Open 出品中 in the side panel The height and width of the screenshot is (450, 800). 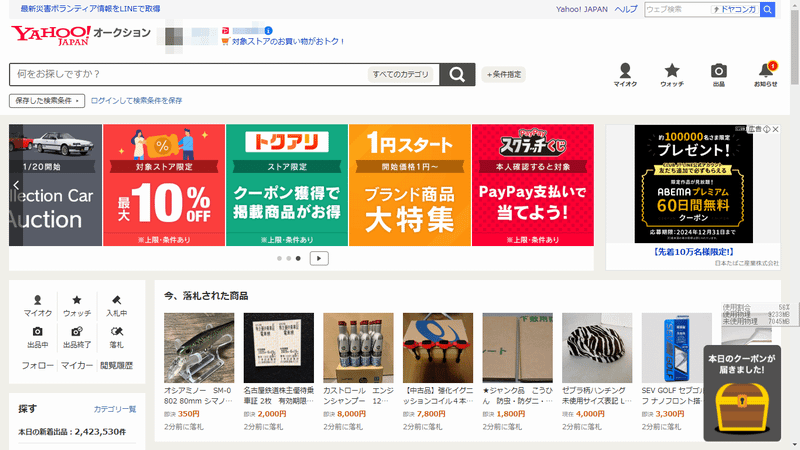point(38,338)
